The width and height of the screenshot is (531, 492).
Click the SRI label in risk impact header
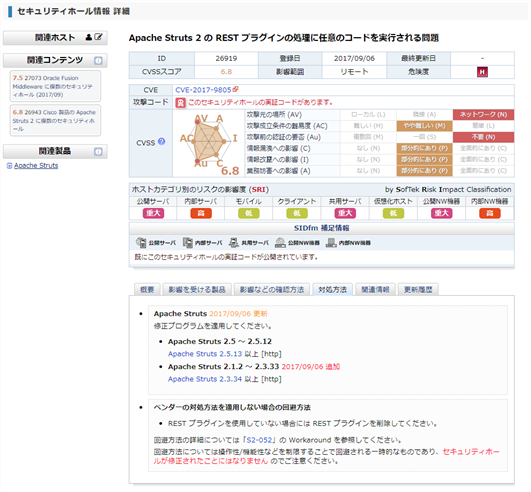coord(258,190)
